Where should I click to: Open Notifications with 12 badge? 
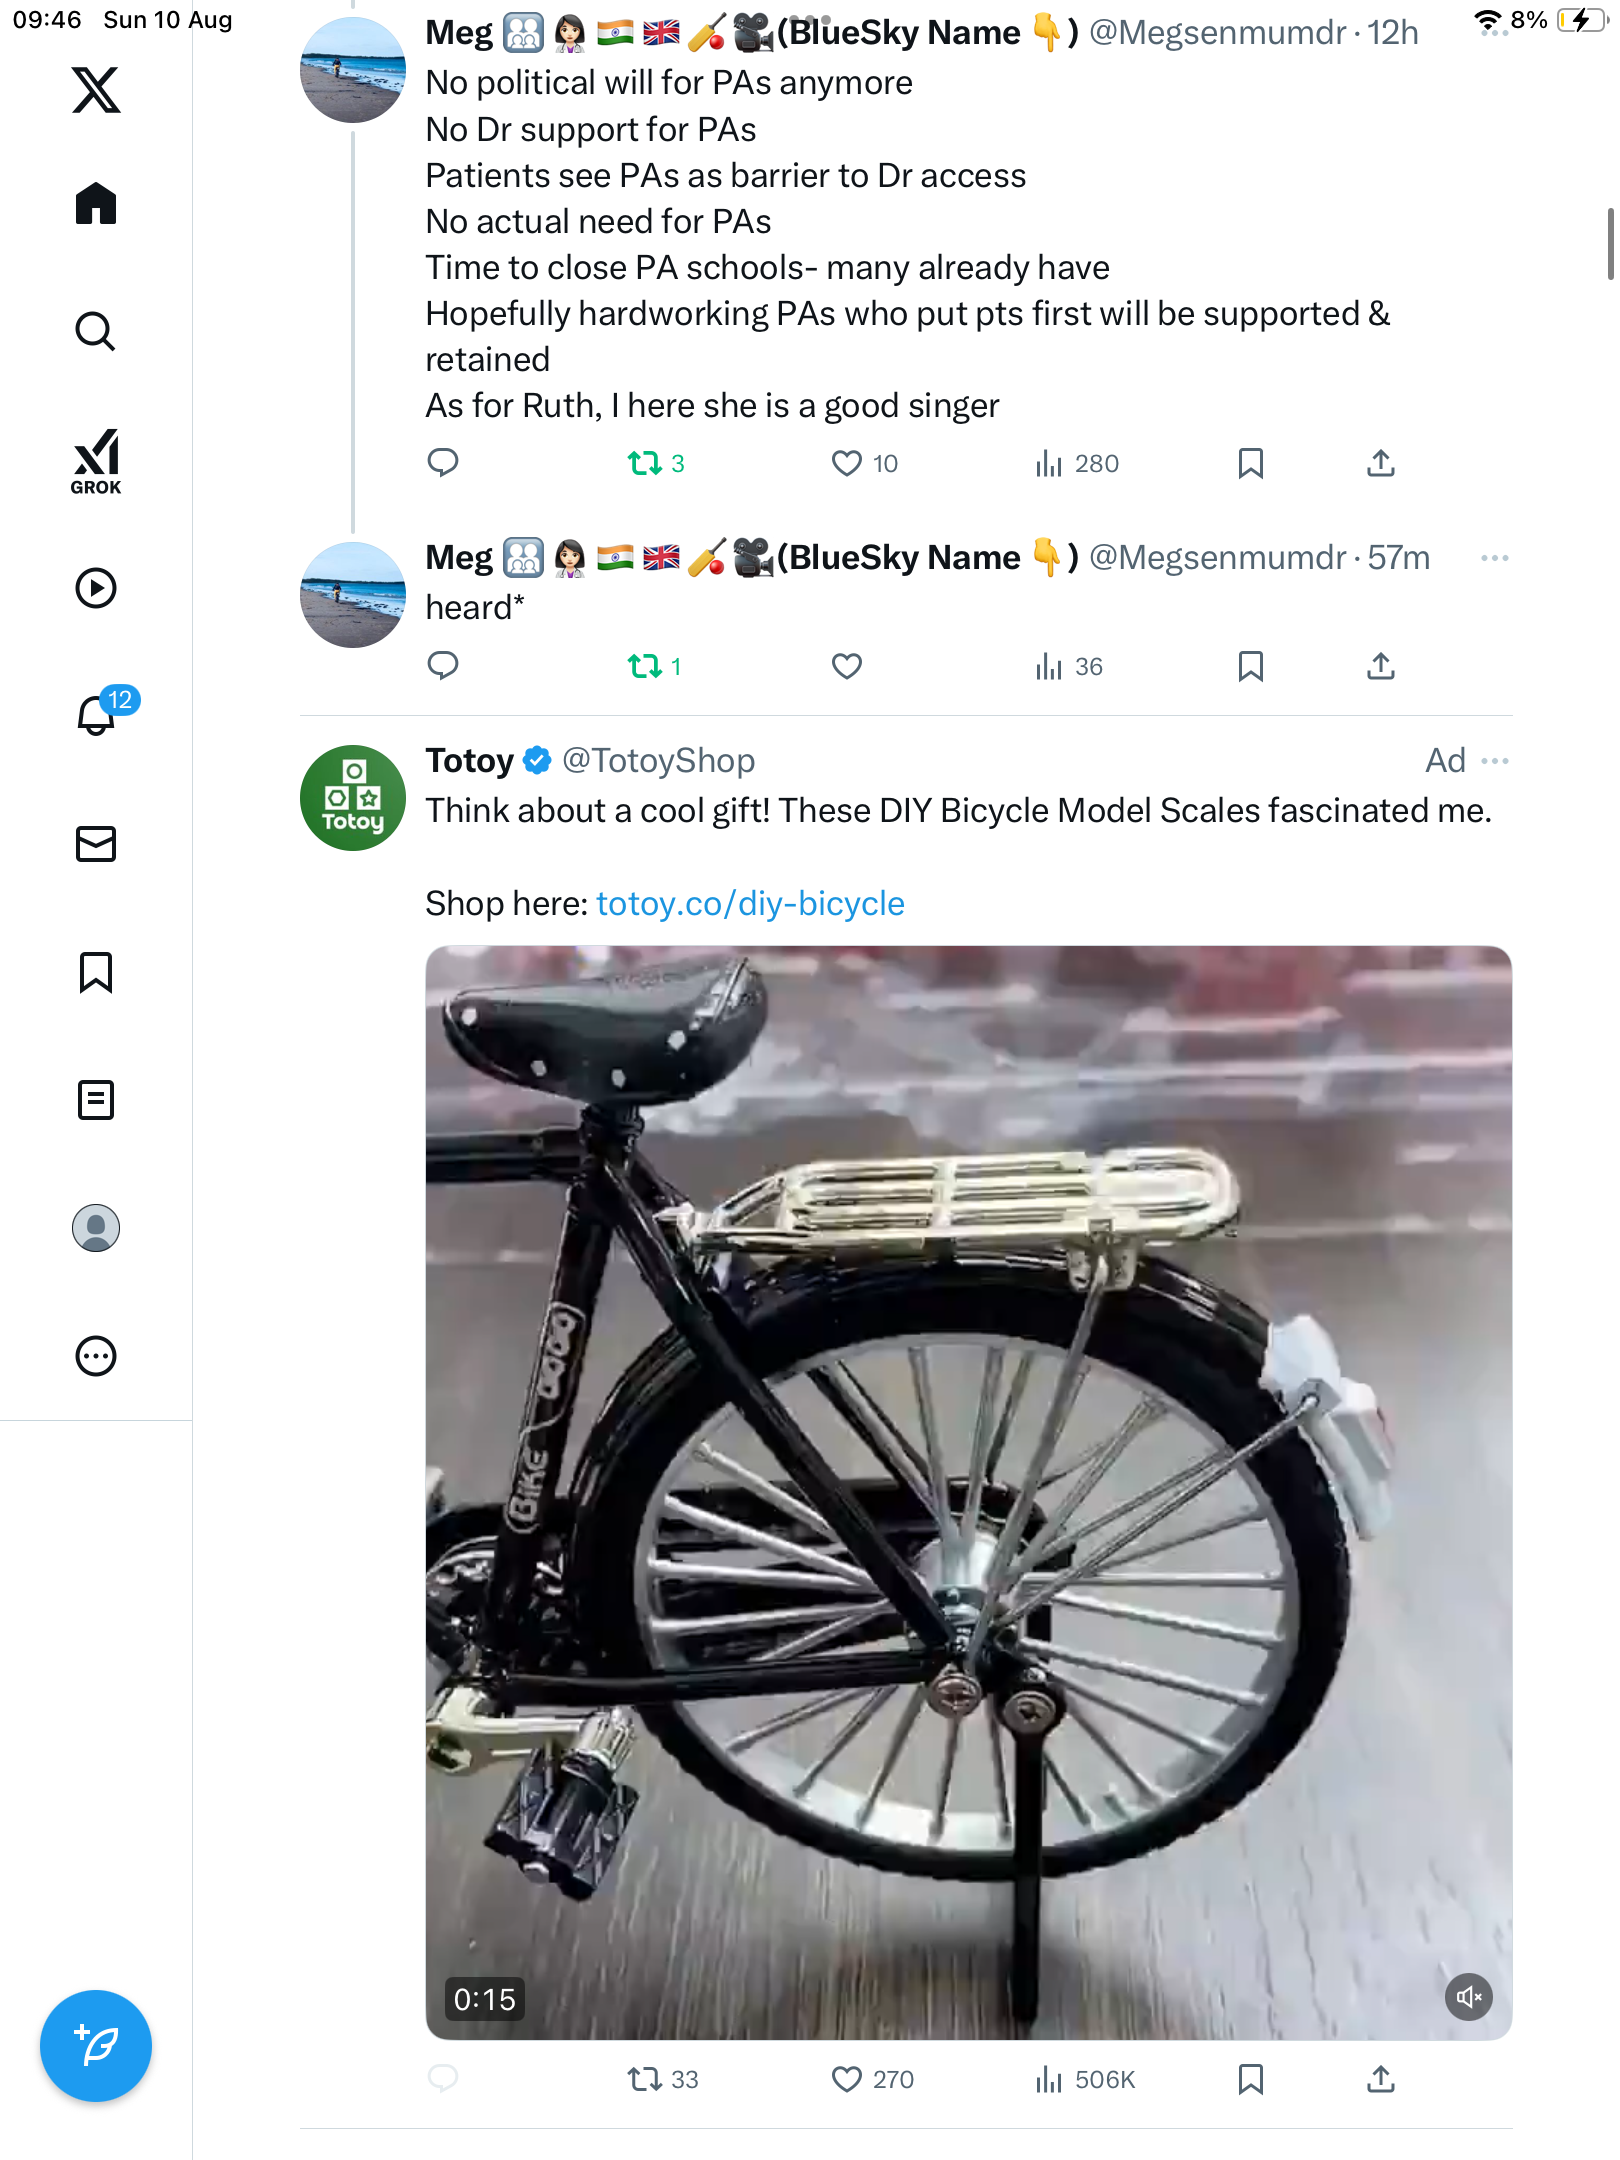pyautogui.click(x=98, y=715)
